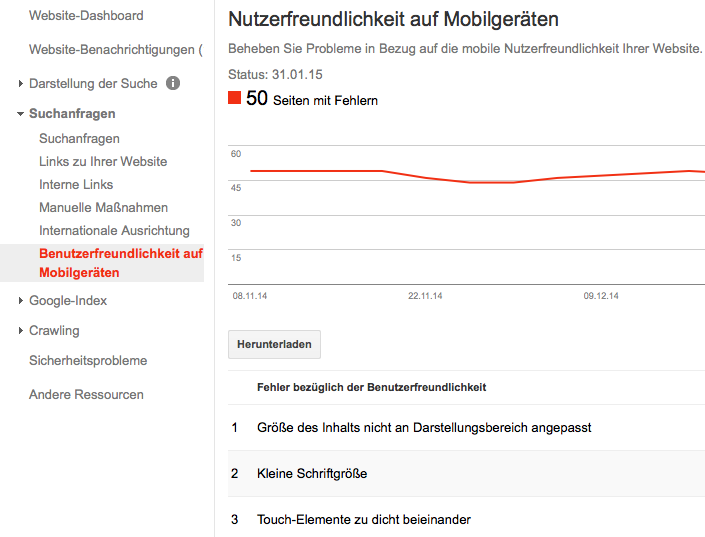Open Website-Dashboard

click(x=86, y=16)
